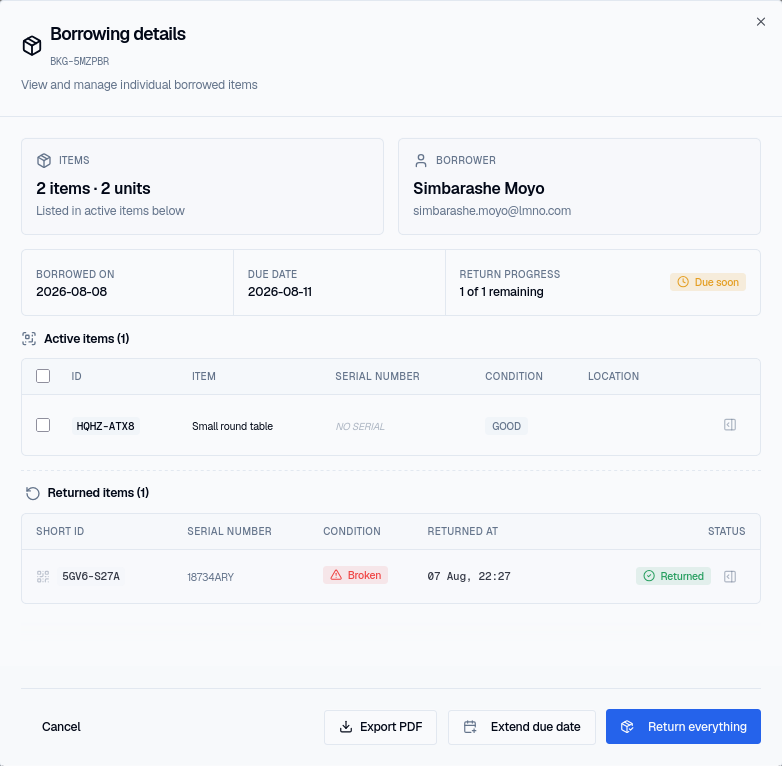
Task: Click the 2 items · 2 units summary
Action: [x=93, y=189]
